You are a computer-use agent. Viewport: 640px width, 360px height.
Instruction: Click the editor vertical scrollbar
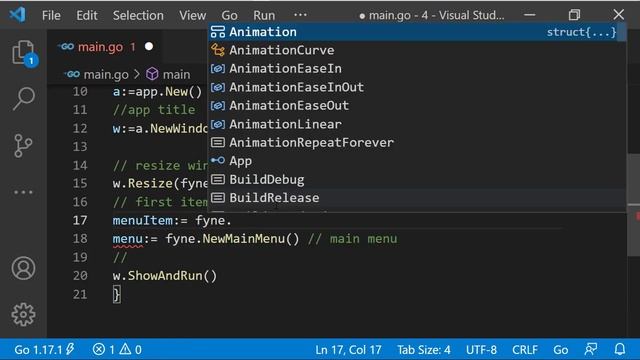tap(633, 205)
